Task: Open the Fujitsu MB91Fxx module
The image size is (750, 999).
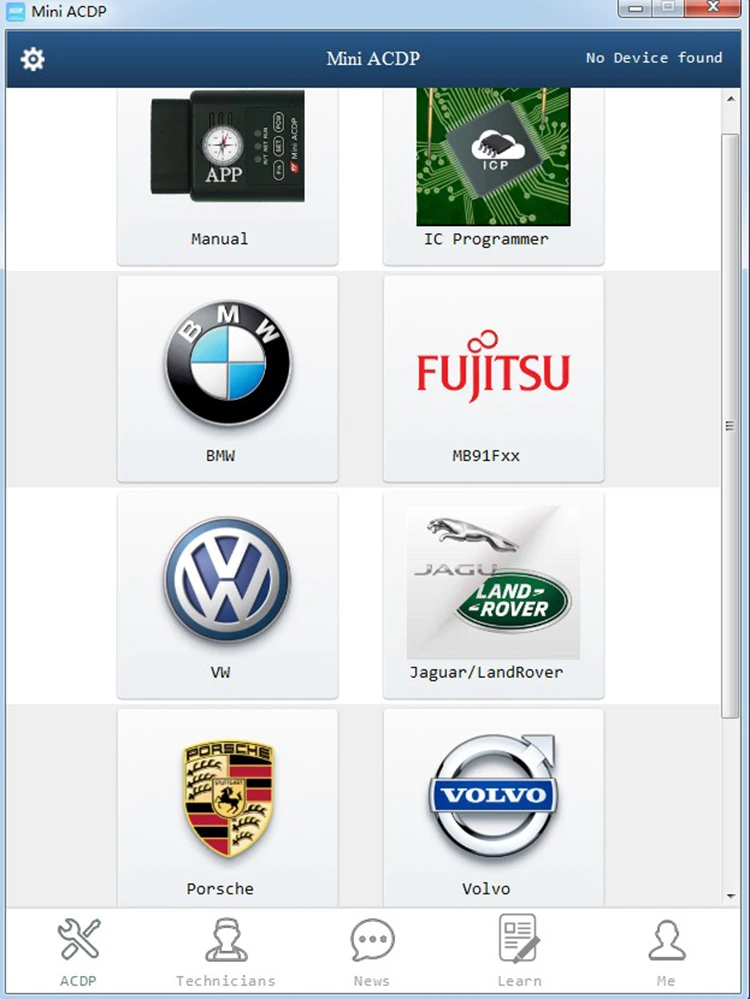Action: coord(493,379)
